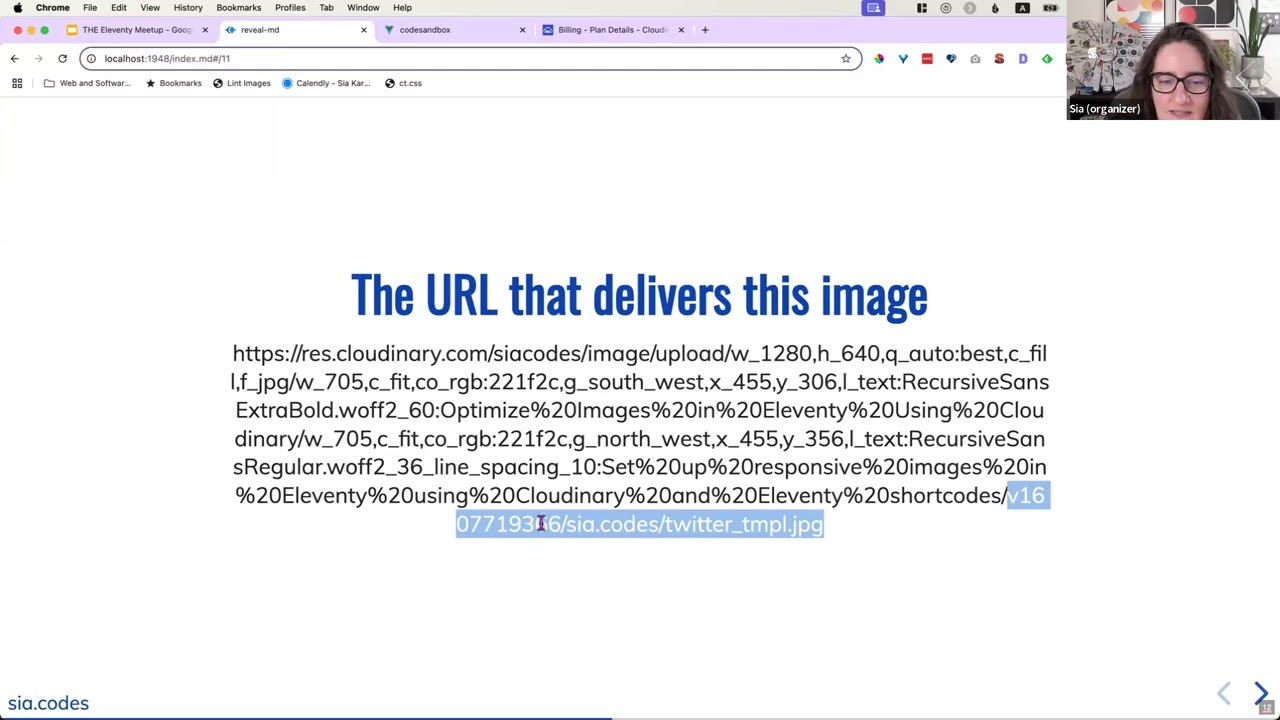Open the red S extension icon
Screen dimensions: 1280x720
(999, 59)
